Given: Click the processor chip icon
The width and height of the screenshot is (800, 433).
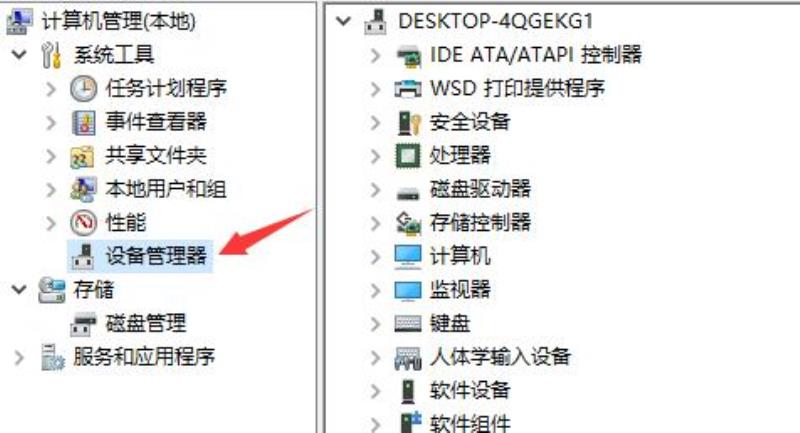Looking at the screenshot, I should click(x=408, y=156).
